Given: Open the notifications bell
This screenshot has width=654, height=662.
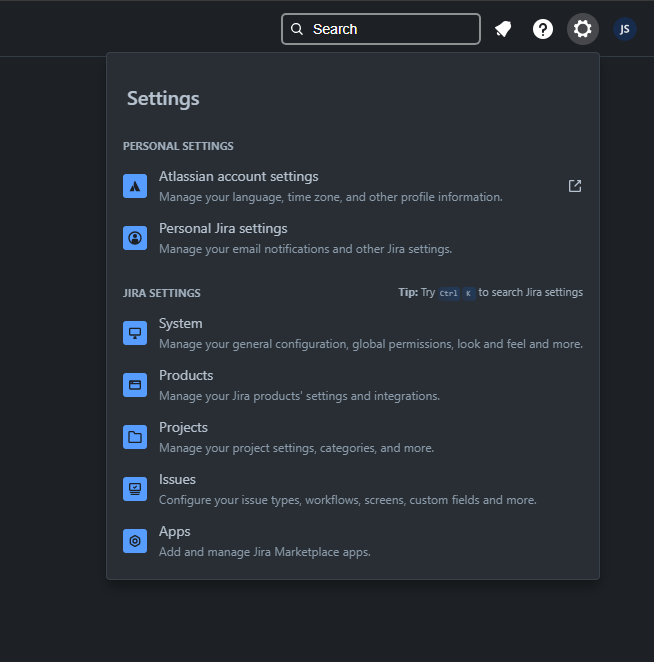Looking at the screenshot, I should [x=503, y=29].
